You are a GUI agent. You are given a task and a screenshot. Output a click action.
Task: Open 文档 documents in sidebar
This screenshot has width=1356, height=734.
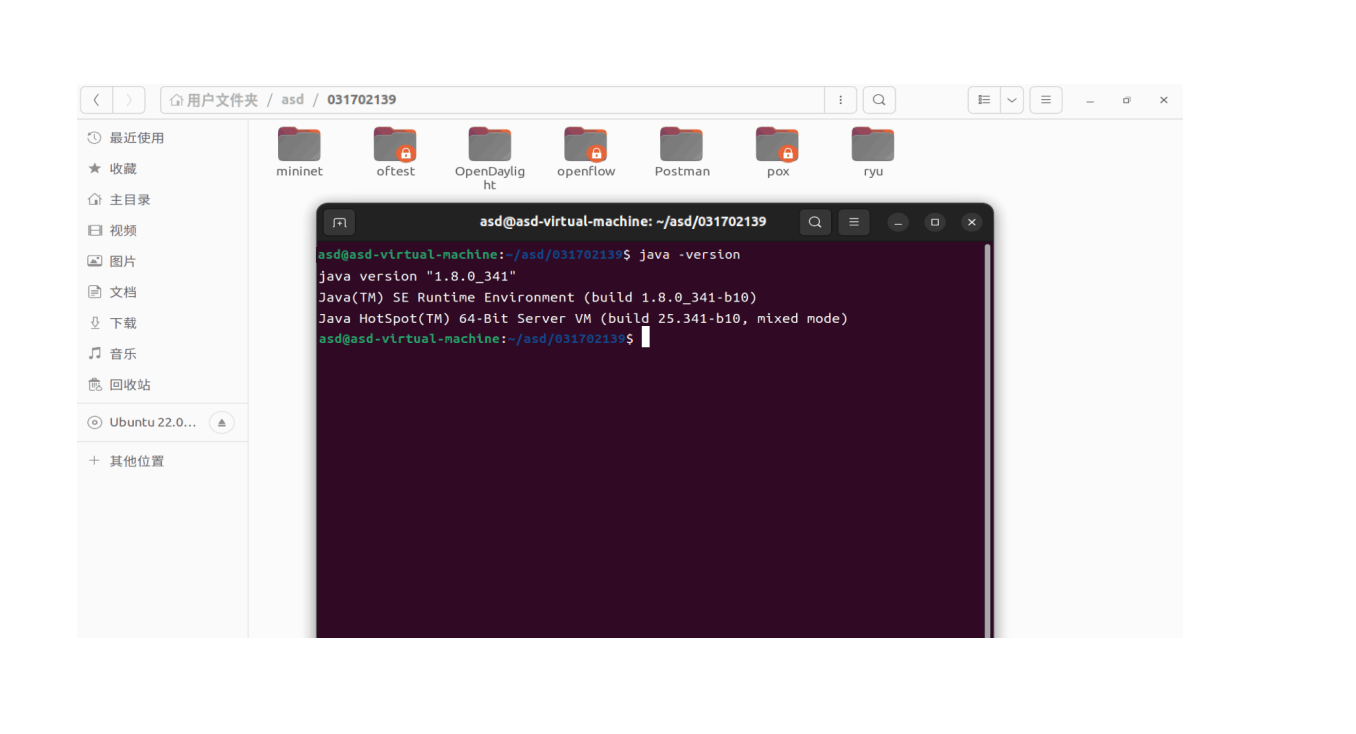(162, 292)
